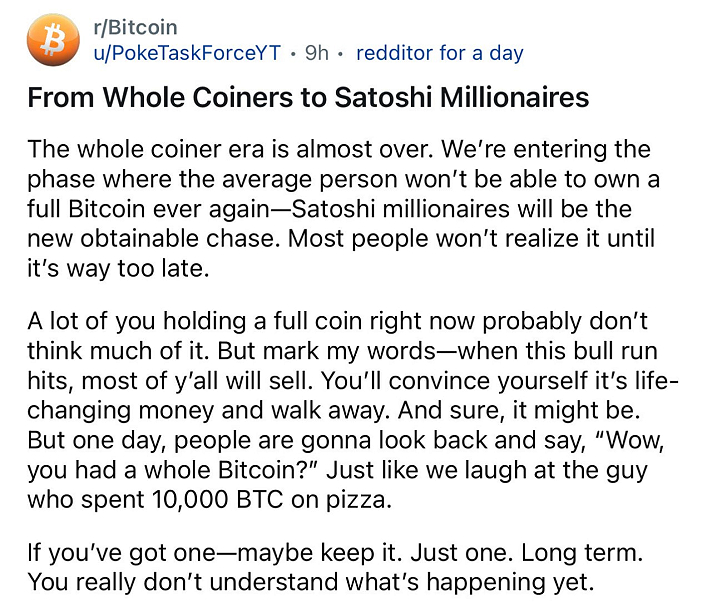Visit u/PokeTaskForceYT's profile

tap(186, 53)
